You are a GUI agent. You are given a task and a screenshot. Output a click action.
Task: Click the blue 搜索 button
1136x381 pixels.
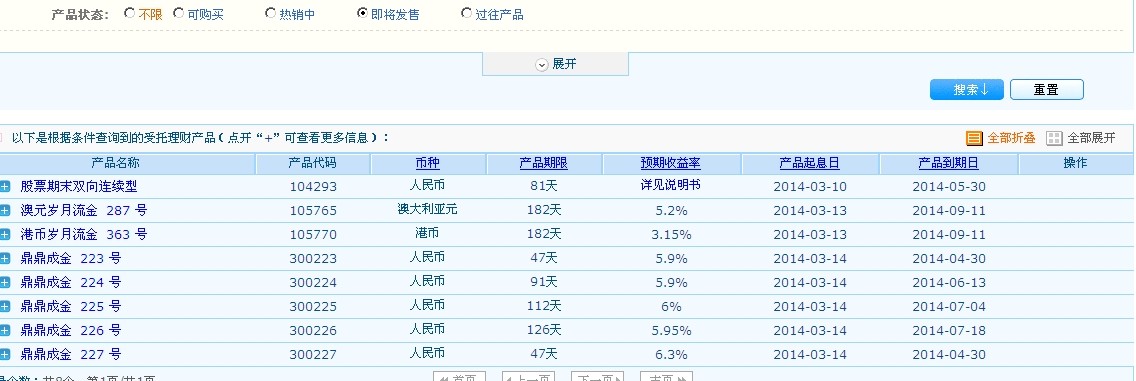coord(966,90)
